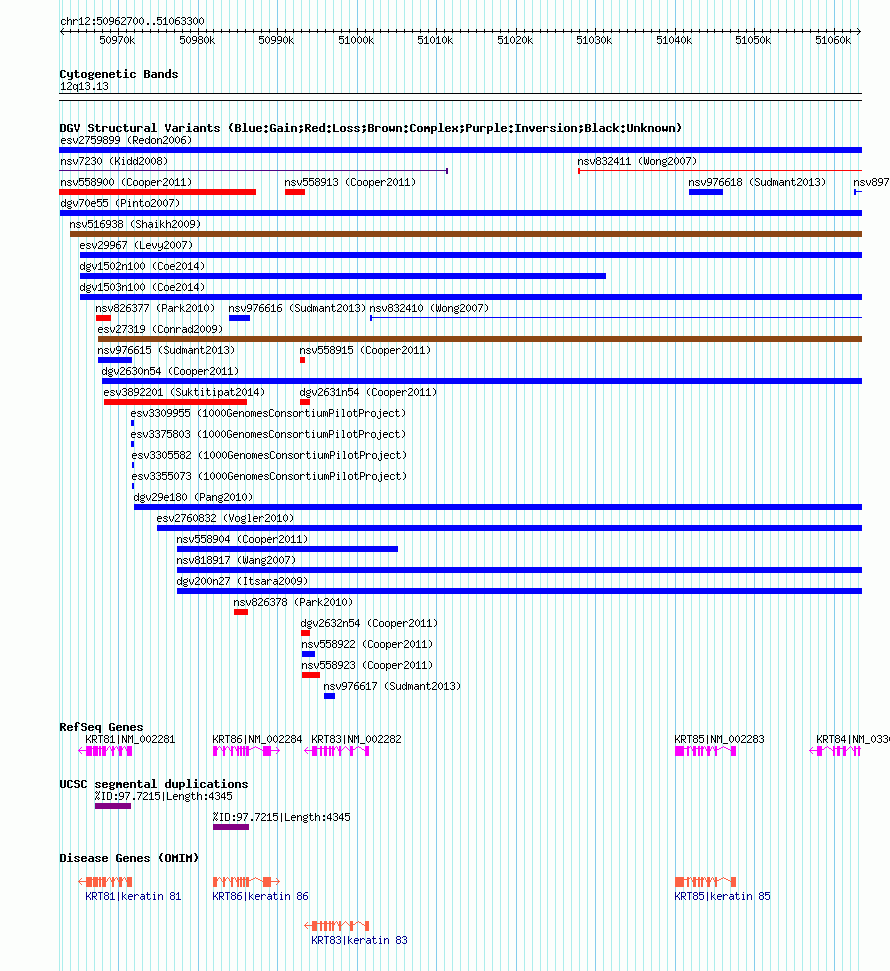Open the KRT85|keratin 85 link

[722, 896]
